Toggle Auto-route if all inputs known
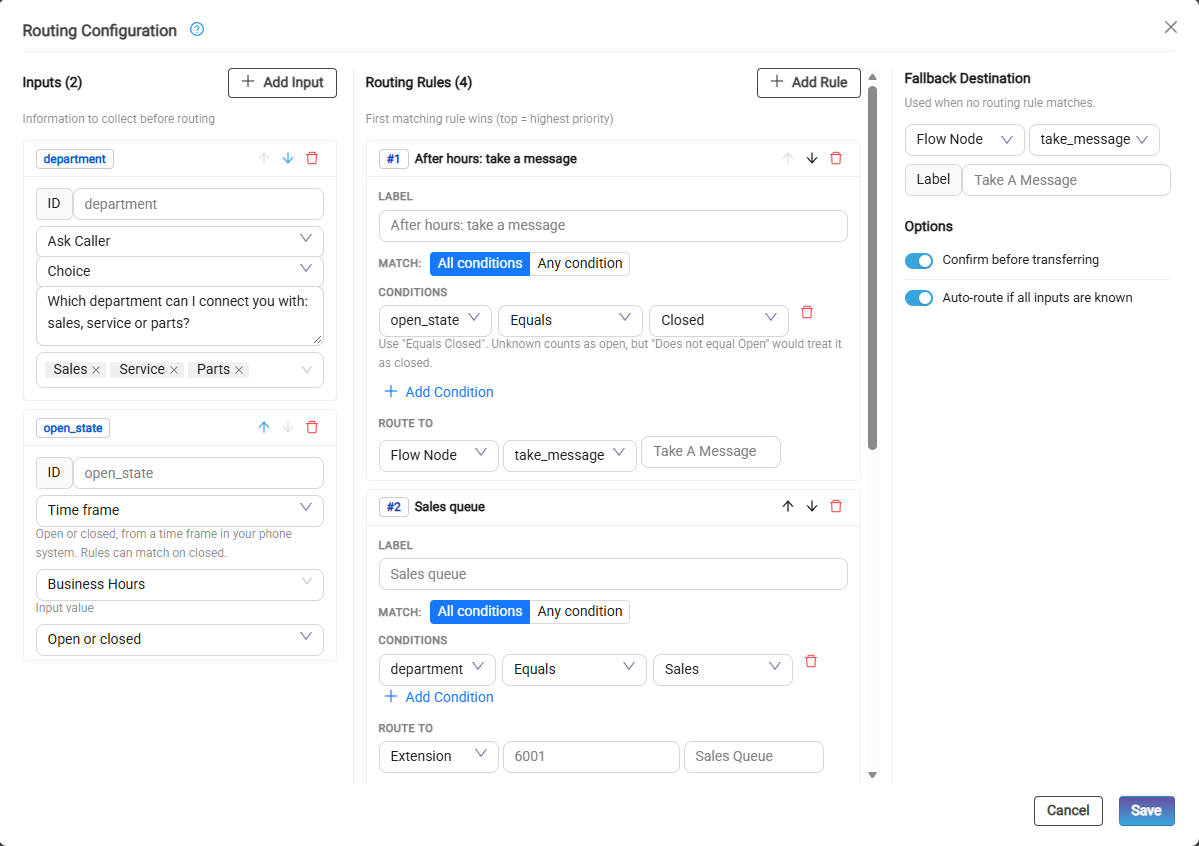The image size is (1199, 846). [x=918, y=298]
